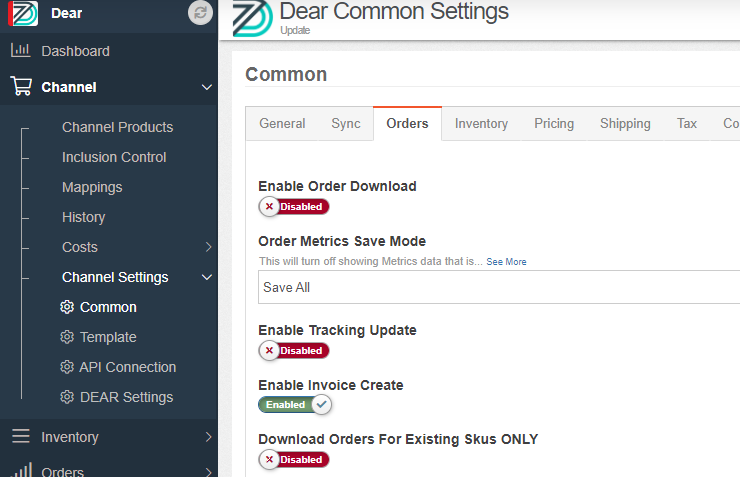The width and height of the screenshot is (740, 477).
Task: Click the Orders sidebar menu label
Action: coord(62,471)
